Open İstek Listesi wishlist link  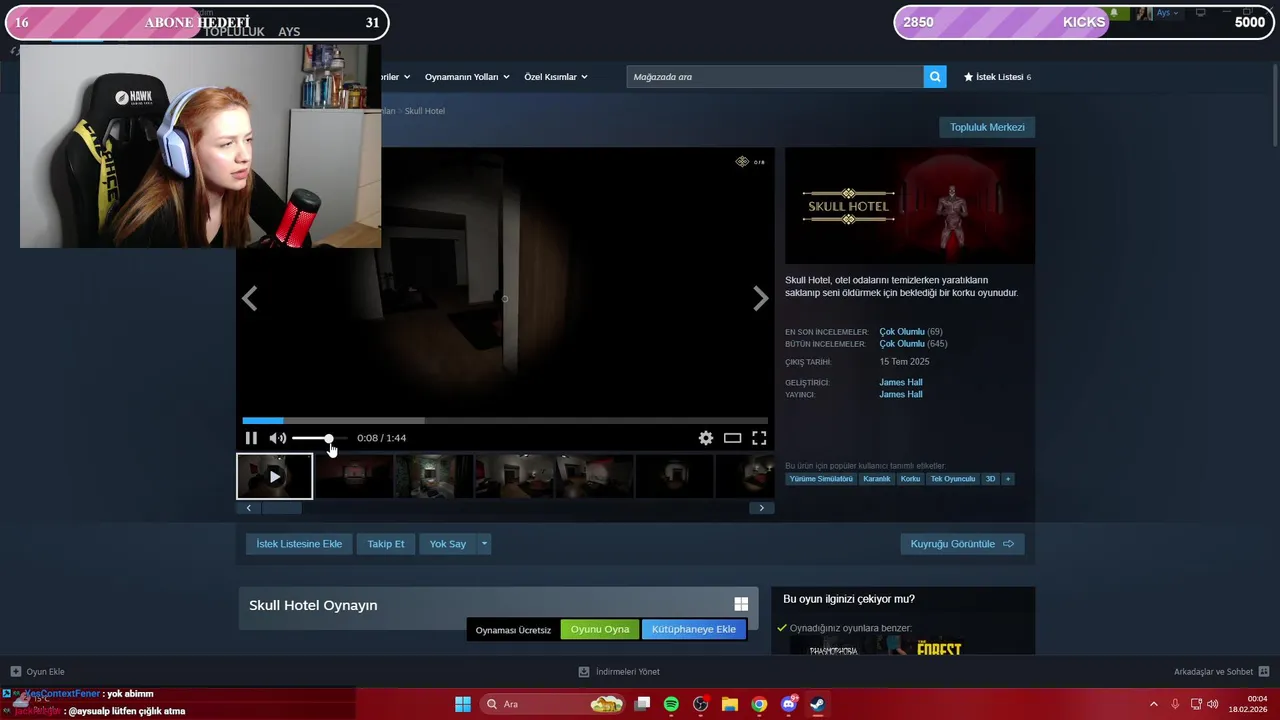997,77
